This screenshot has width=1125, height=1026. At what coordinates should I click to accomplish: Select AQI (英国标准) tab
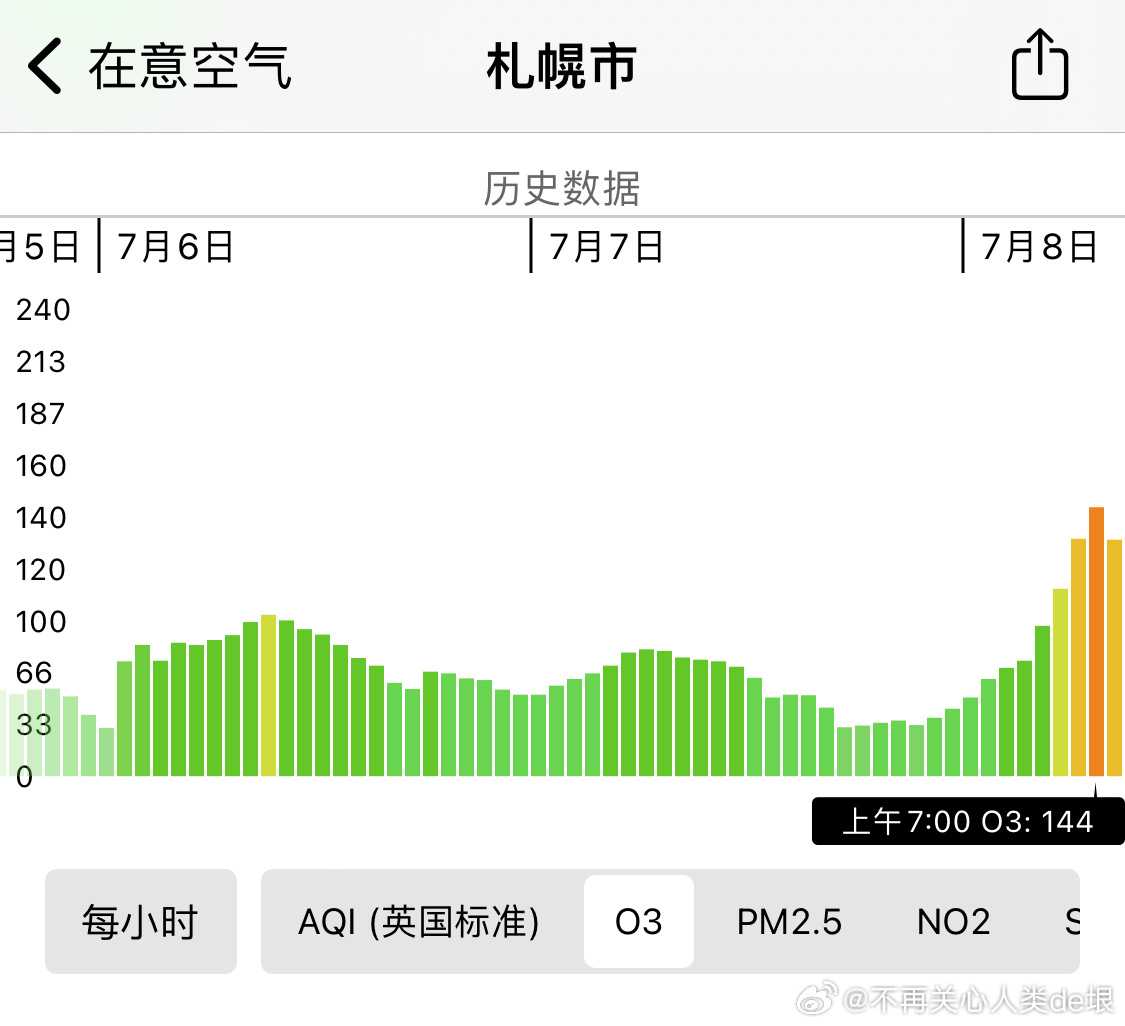(419, 921)
